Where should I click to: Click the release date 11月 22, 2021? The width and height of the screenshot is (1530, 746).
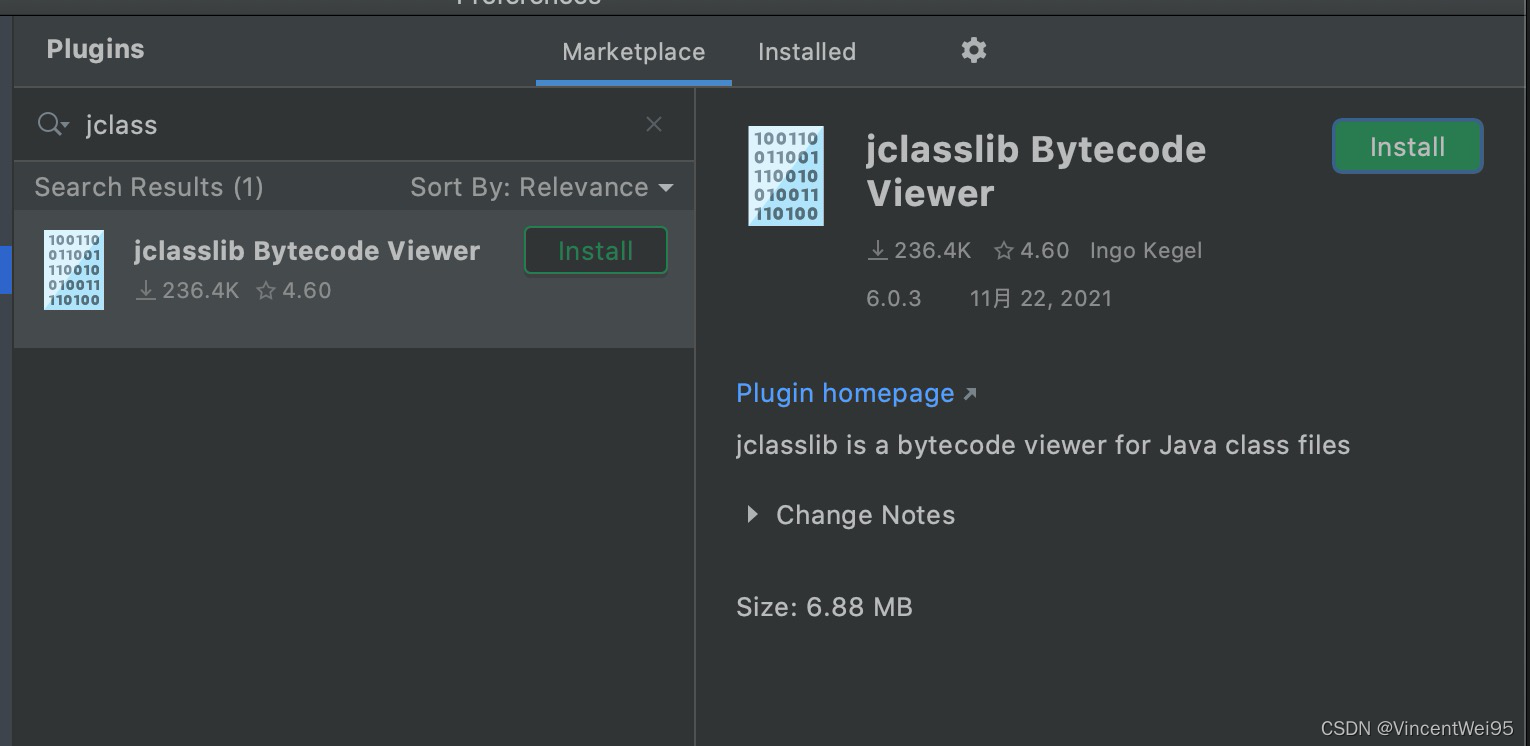(x=1041, y=298)
